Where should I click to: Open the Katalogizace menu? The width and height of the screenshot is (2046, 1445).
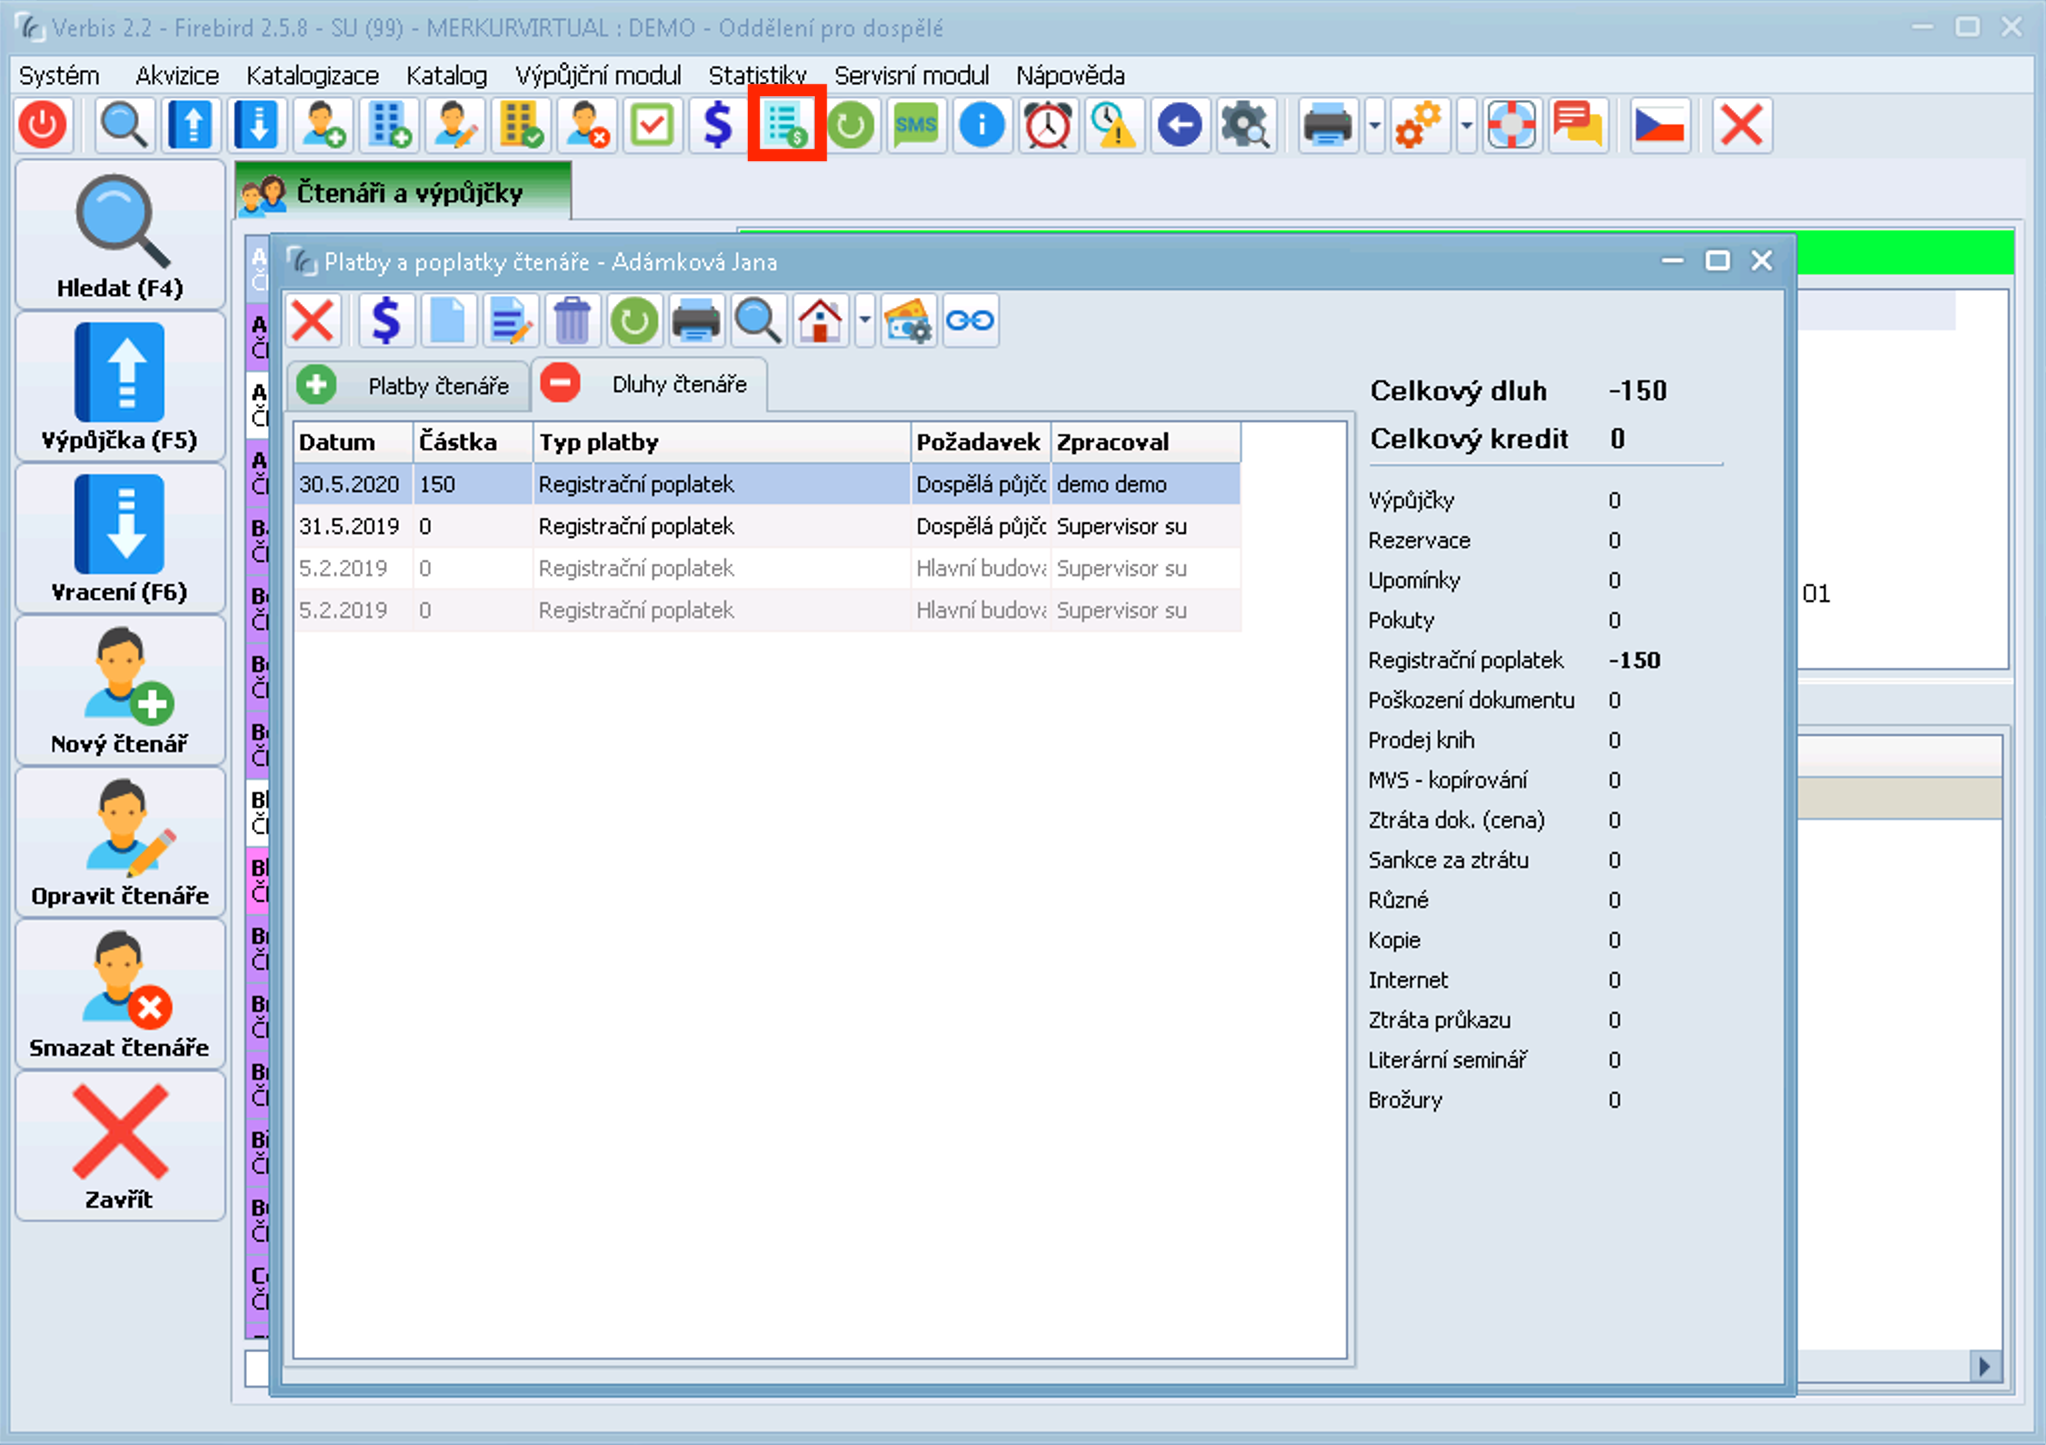[313, 76]
